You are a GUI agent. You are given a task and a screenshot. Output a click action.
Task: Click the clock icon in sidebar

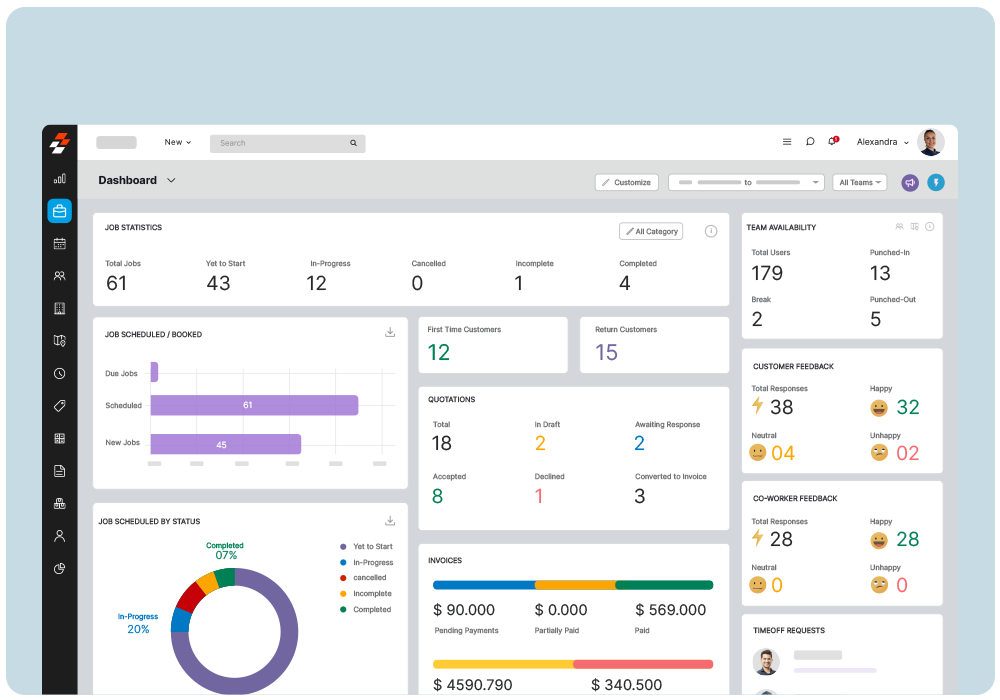click(x=59, y=373)
